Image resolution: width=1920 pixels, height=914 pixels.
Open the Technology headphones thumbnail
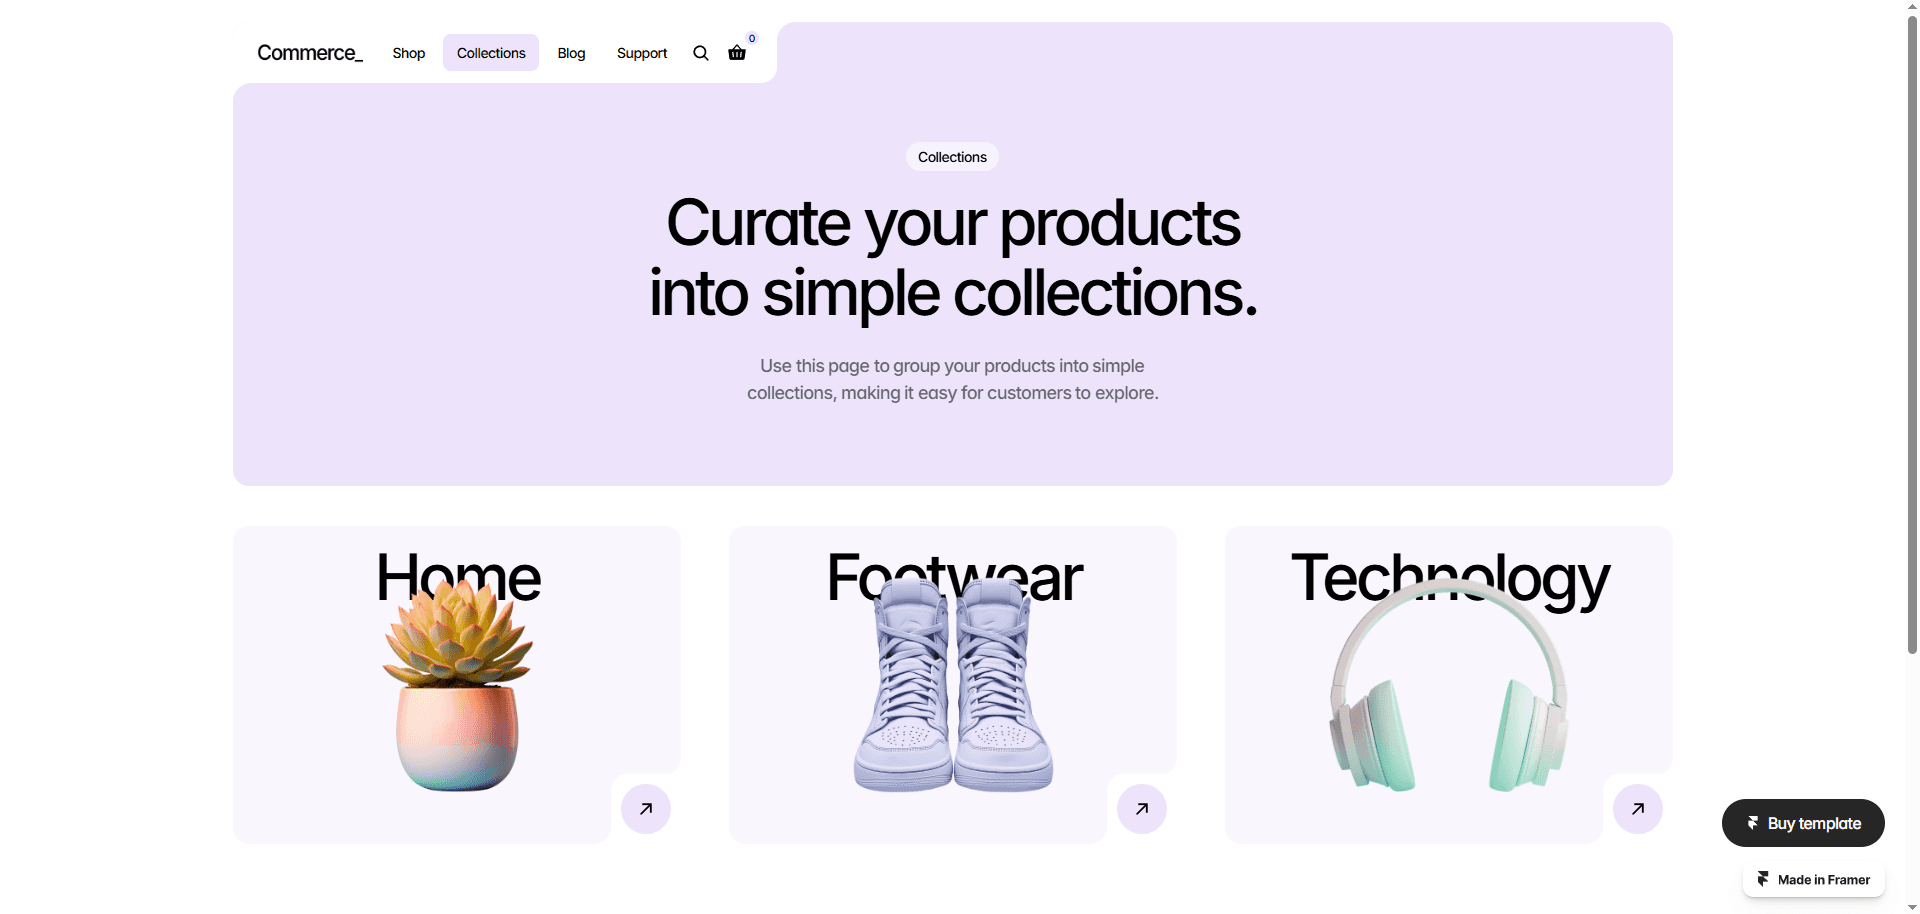coord(1448,686)
